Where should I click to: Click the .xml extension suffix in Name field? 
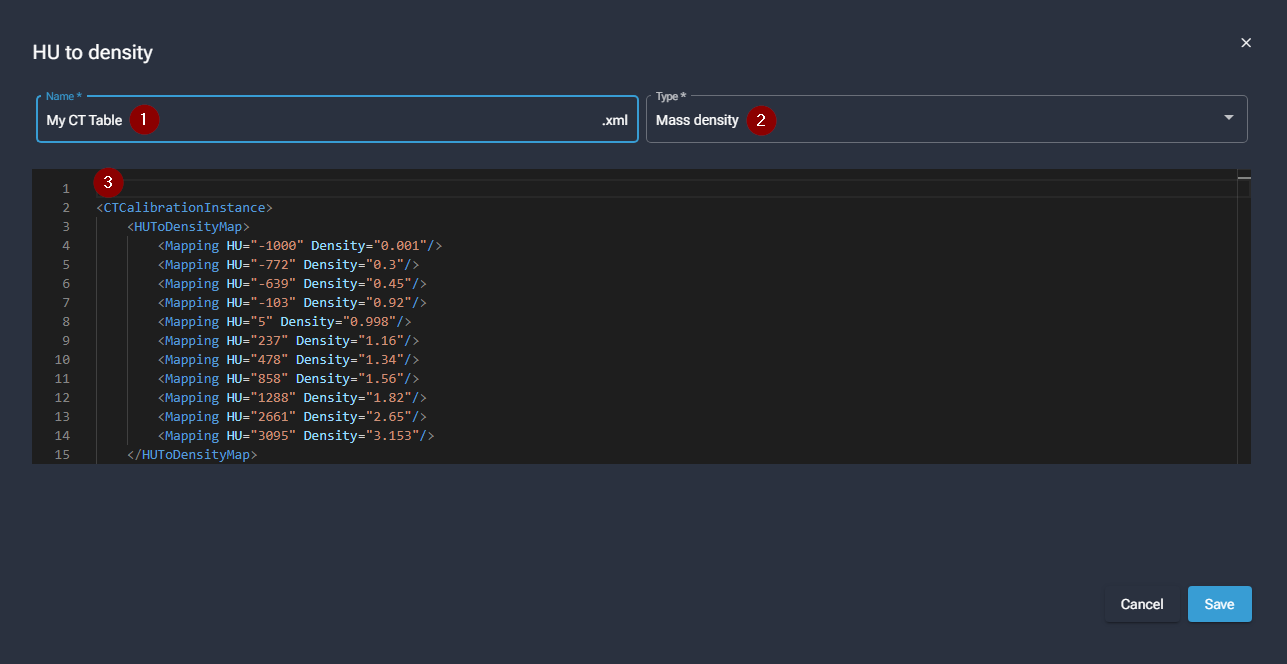(x=614, y=120)
